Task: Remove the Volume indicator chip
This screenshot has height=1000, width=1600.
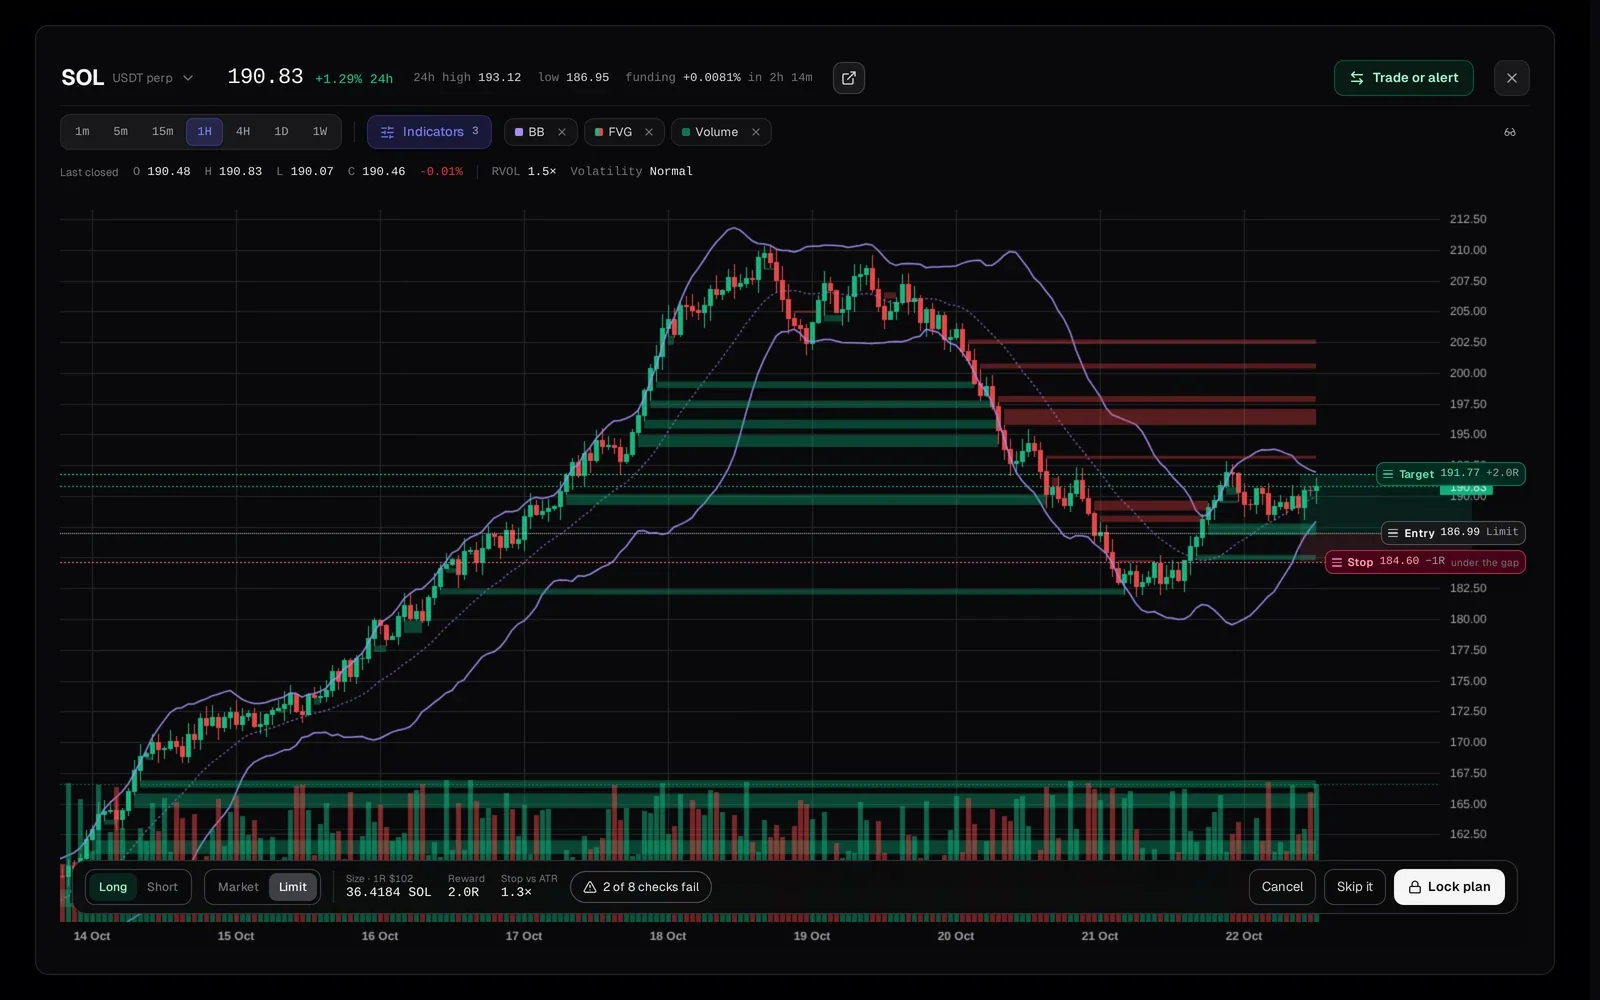Action: [756, 132]
